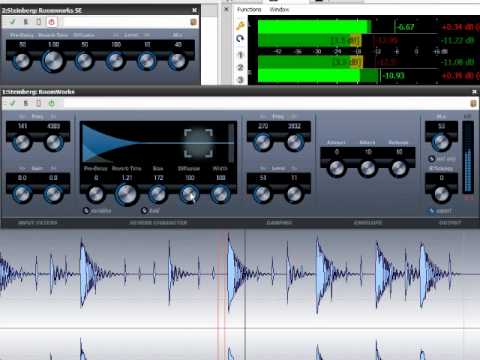The height and width of the screenshot is (360, 480).
Task: Click RoomWorks SE Pre-Delay knob showing 50
Action: tap(22, 61)
